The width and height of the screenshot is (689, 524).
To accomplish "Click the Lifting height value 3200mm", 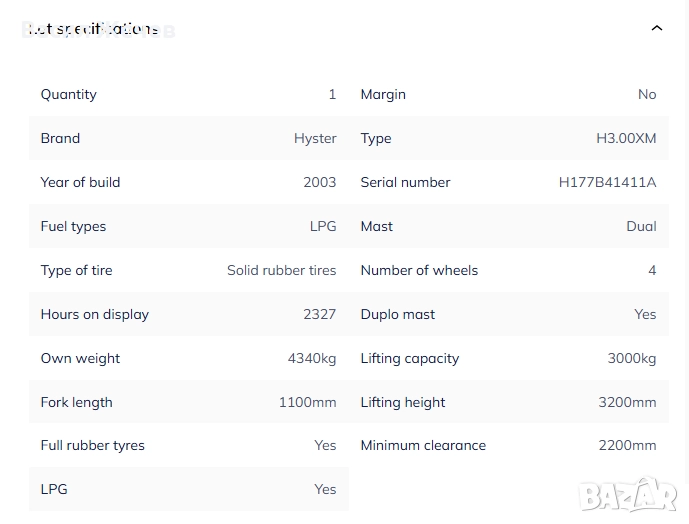I will tap(627, 402).
